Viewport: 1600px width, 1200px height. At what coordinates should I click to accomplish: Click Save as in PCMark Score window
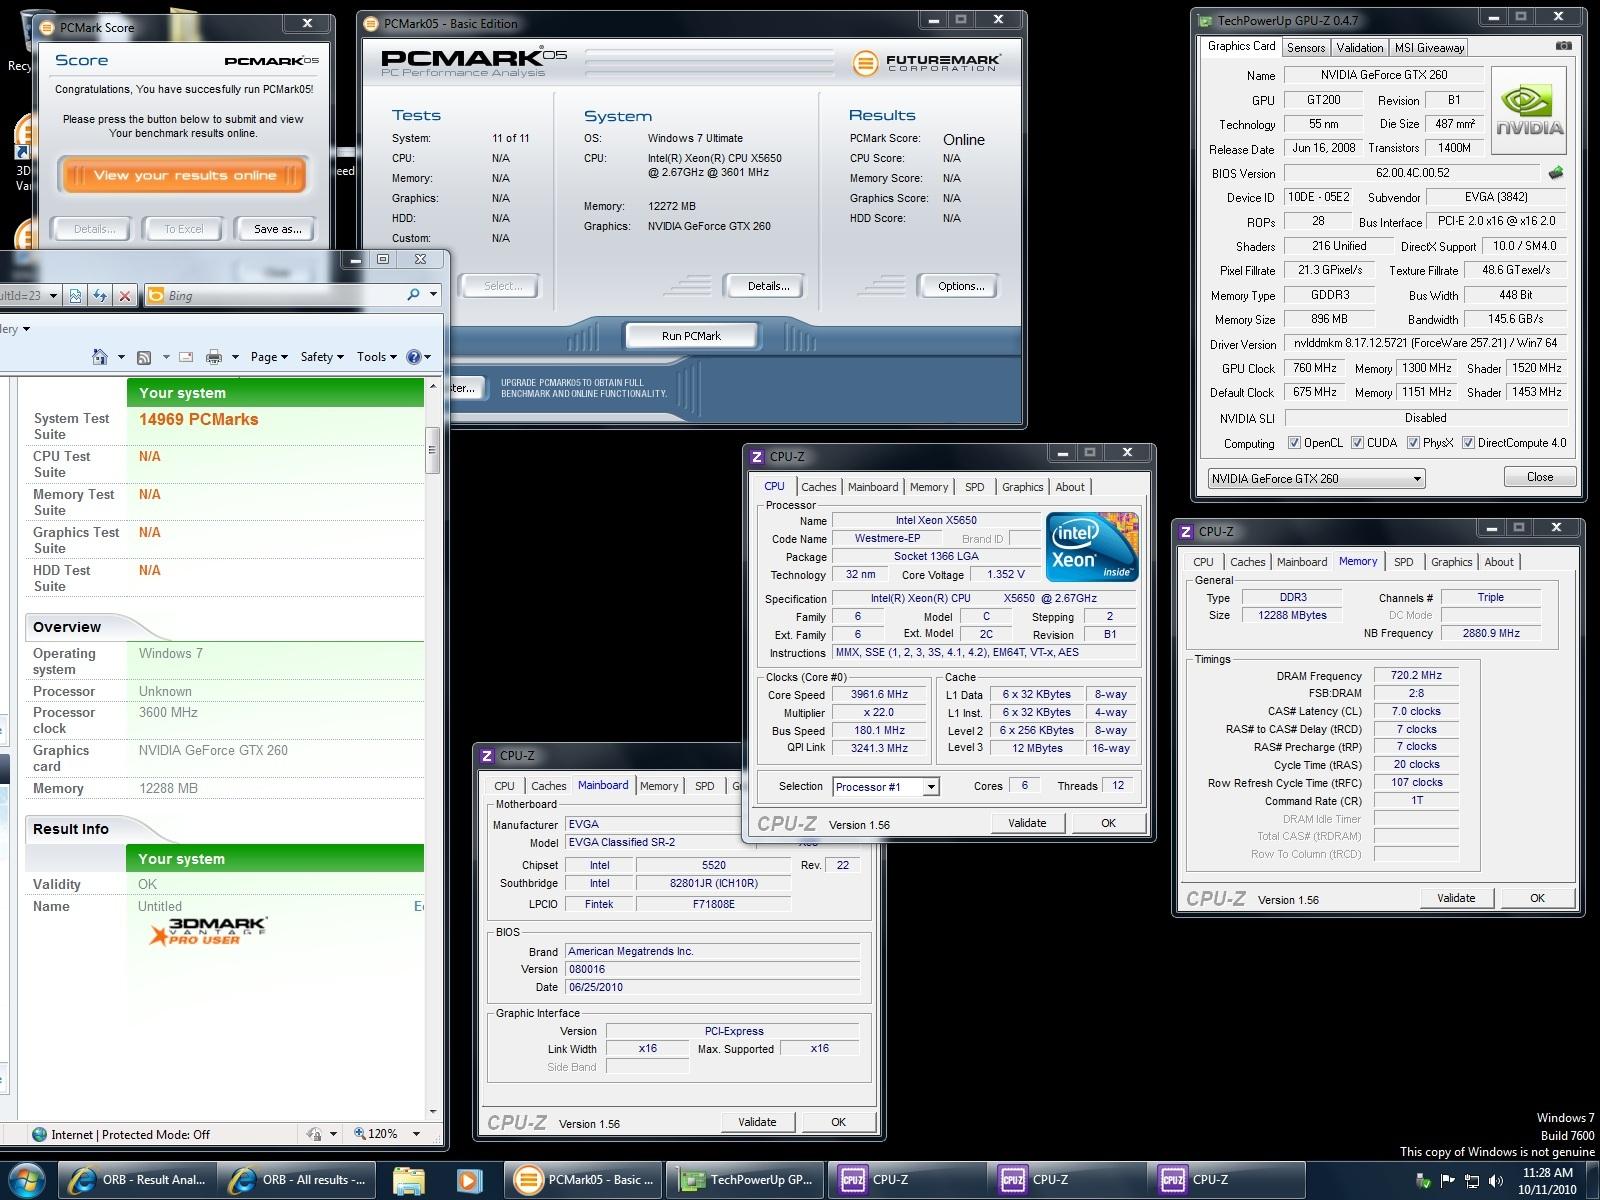click(277, 229)
